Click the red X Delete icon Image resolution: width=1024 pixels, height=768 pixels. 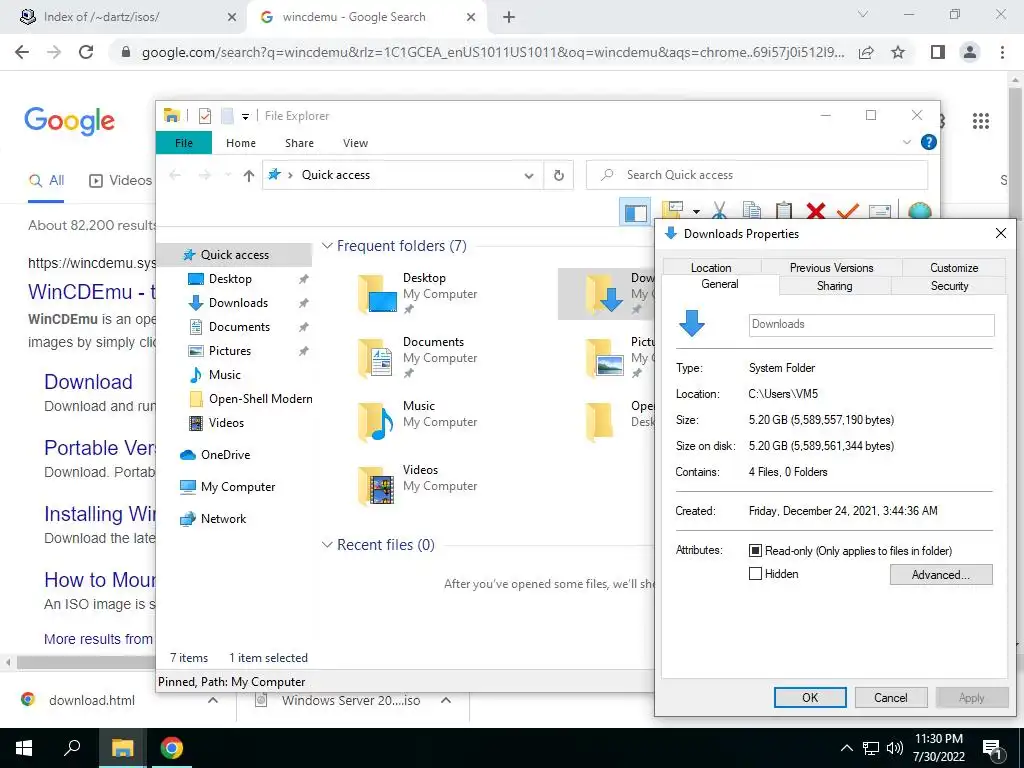(816, 211)
